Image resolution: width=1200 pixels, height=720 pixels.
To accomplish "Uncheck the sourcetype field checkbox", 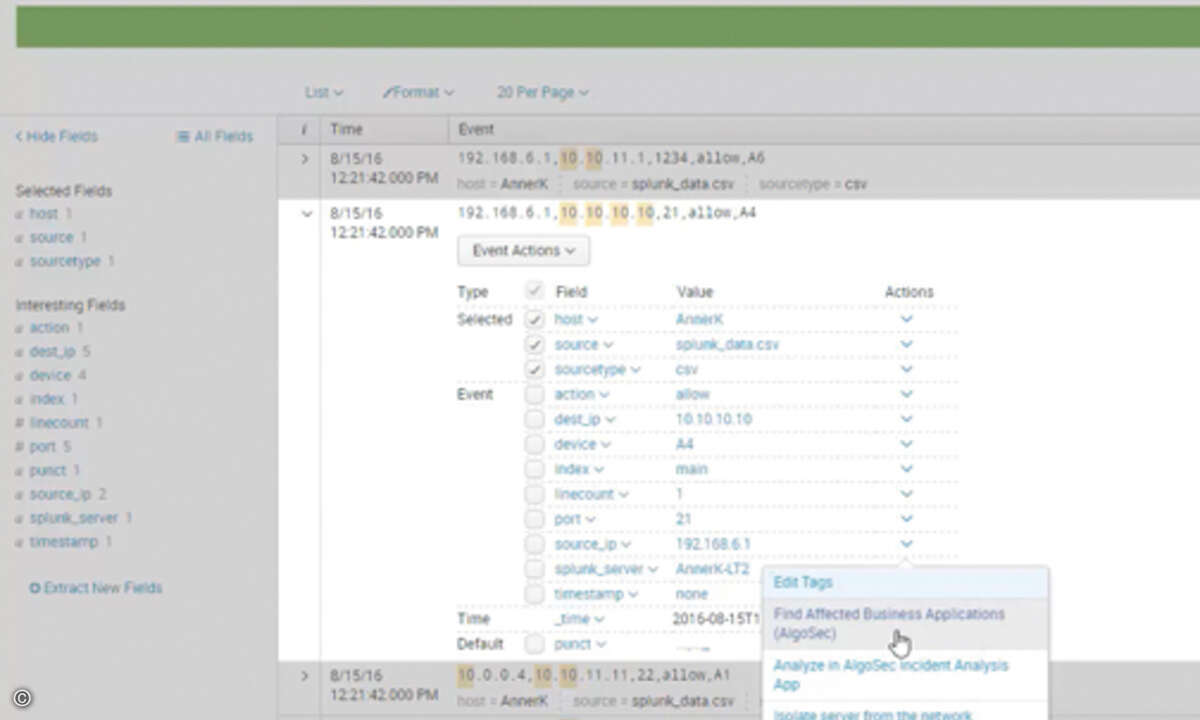I will tap(535, 370).
